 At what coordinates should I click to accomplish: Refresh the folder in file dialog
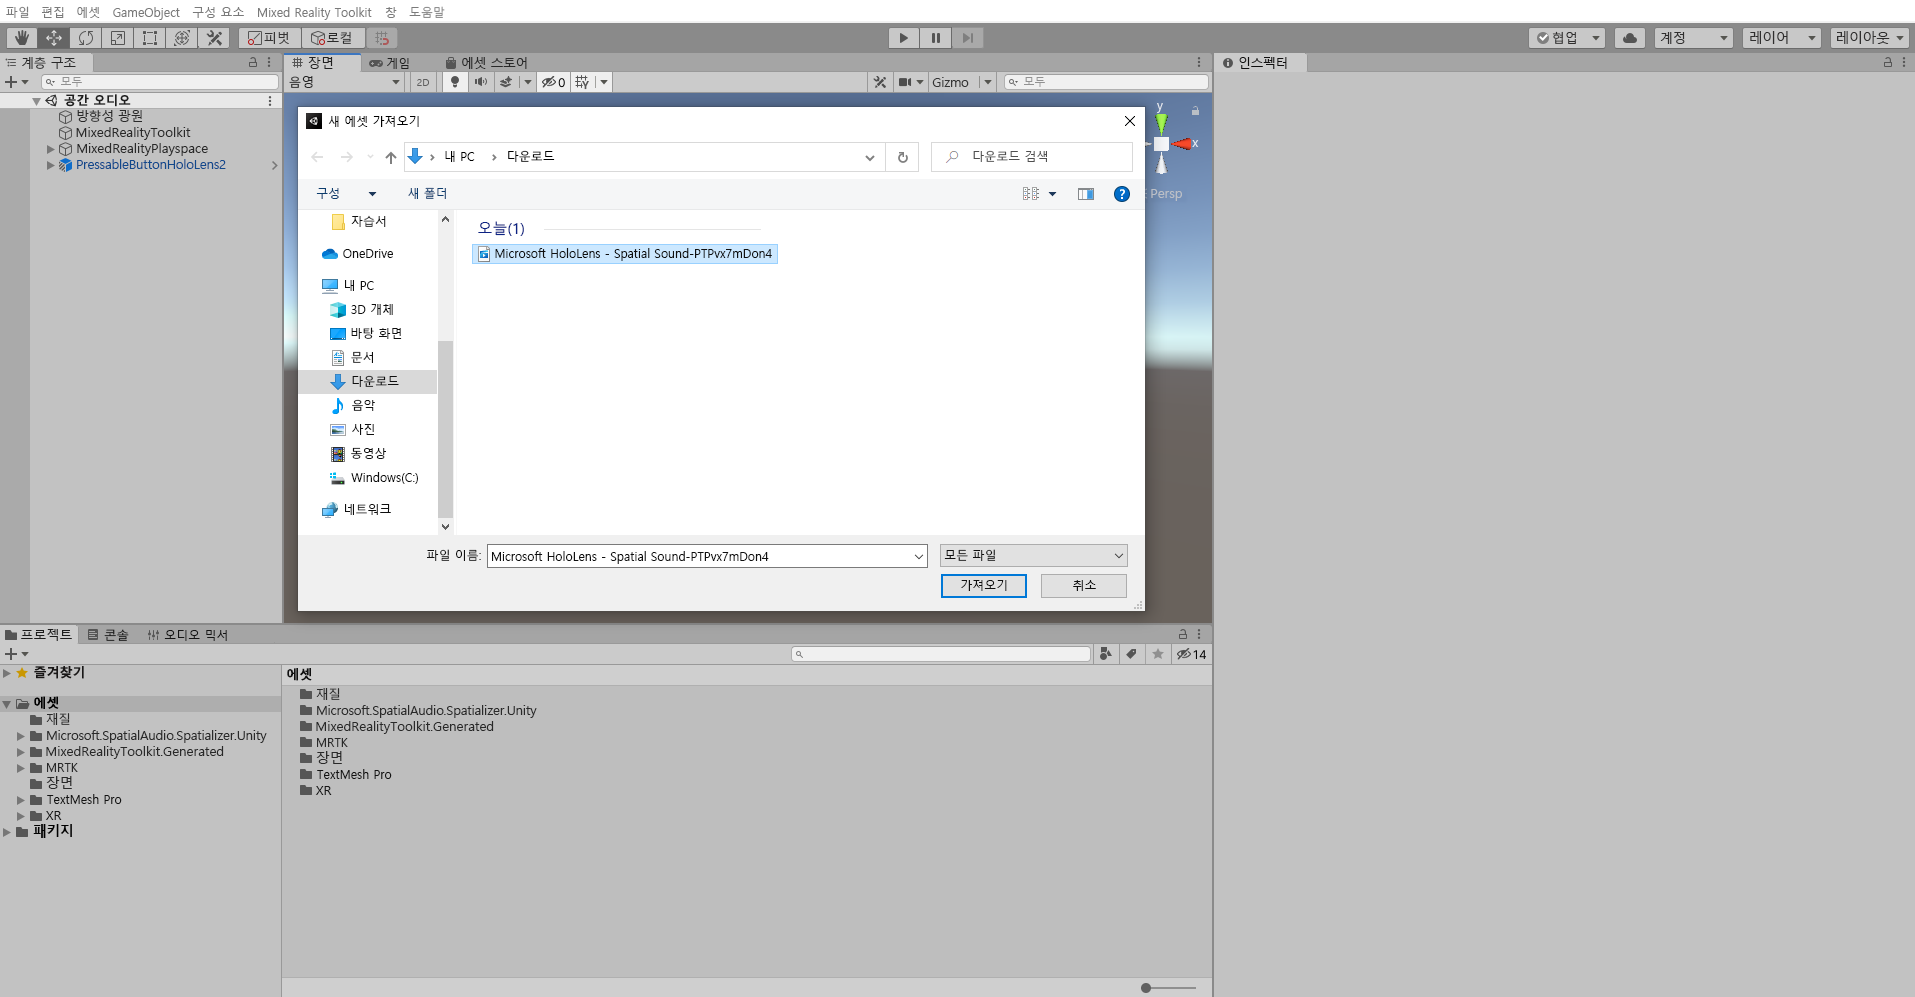coord(903,157)
